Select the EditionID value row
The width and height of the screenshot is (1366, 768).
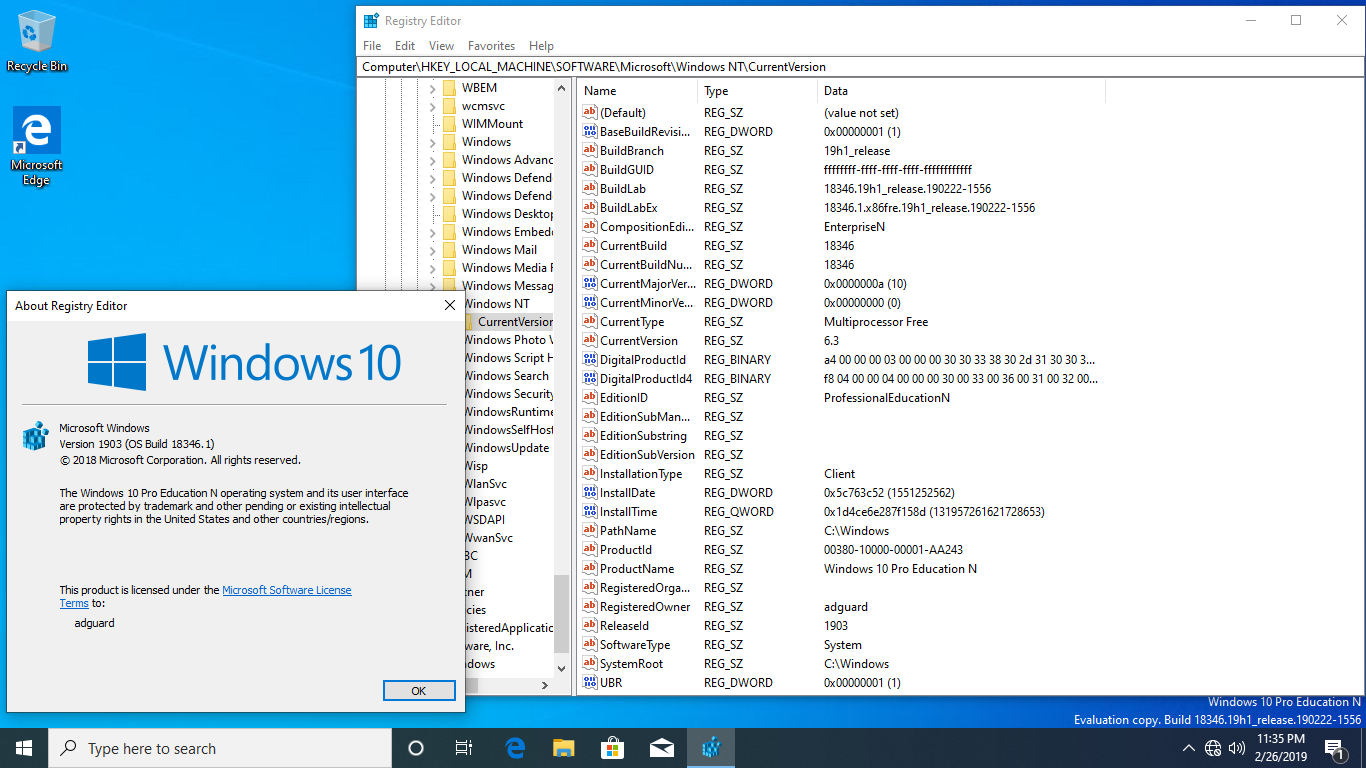[x=840, y=398]
